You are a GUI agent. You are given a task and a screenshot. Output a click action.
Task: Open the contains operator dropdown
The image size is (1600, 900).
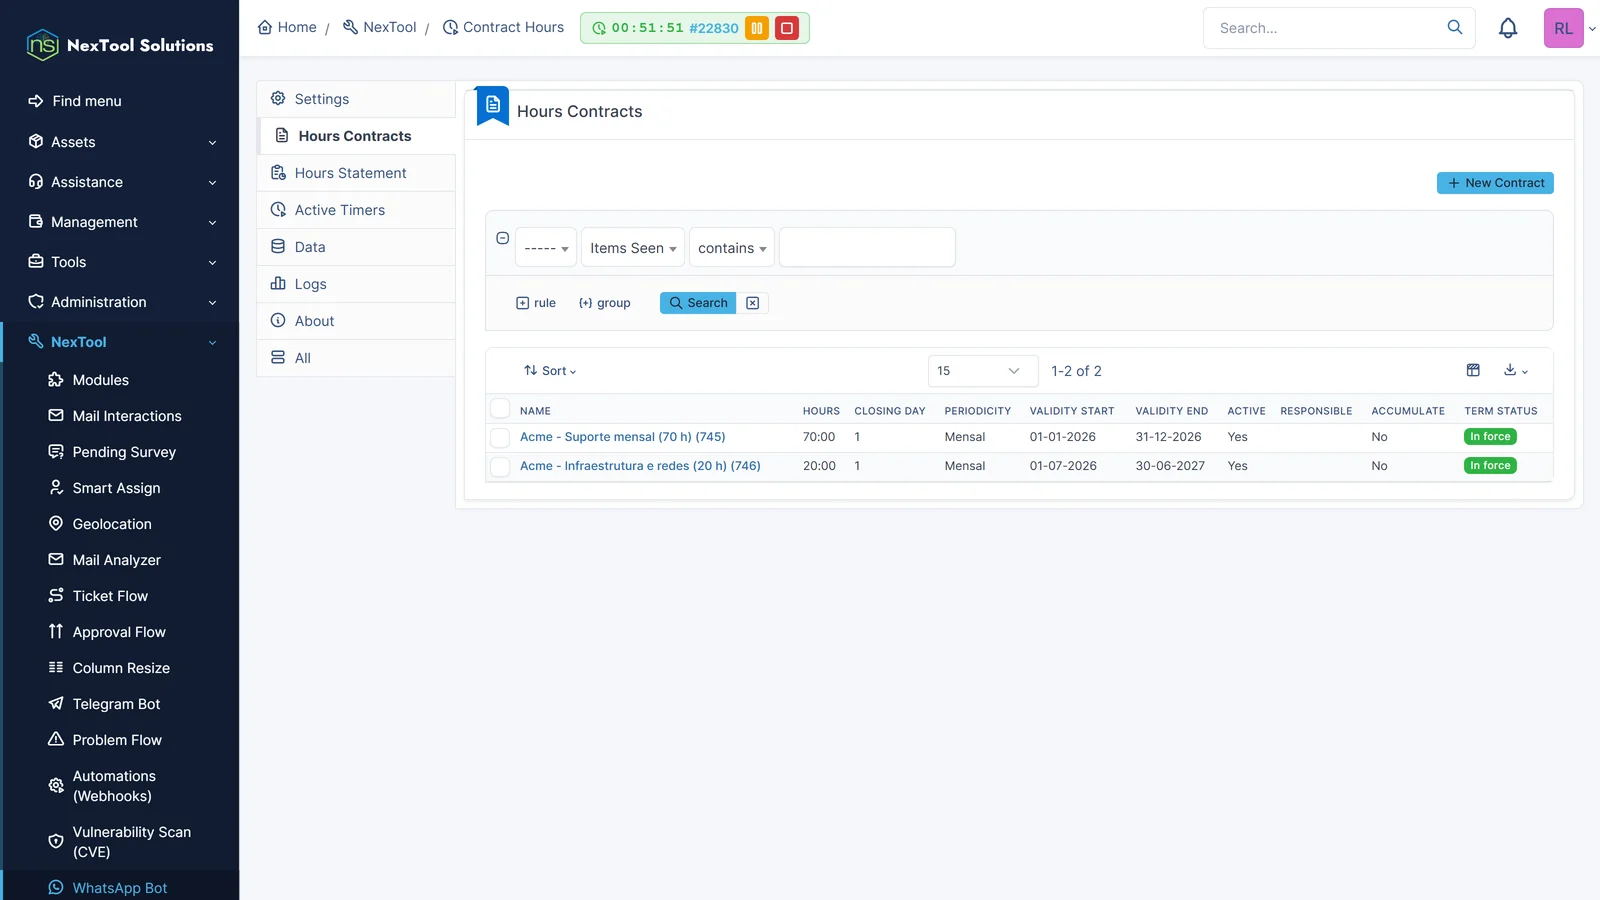pyautogui.click(x=732, y=248)
